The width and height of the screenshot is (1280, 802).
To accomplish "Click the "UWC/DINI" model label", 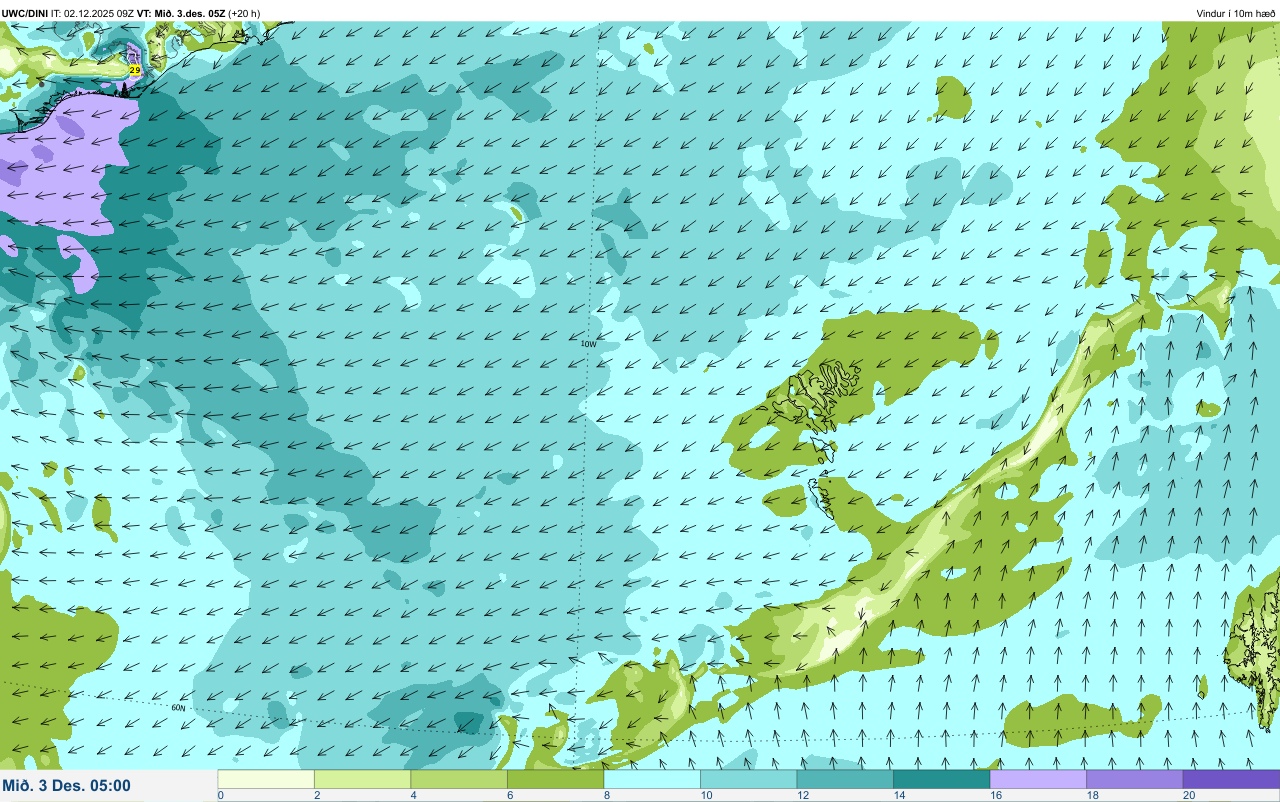I will [25, 13].
